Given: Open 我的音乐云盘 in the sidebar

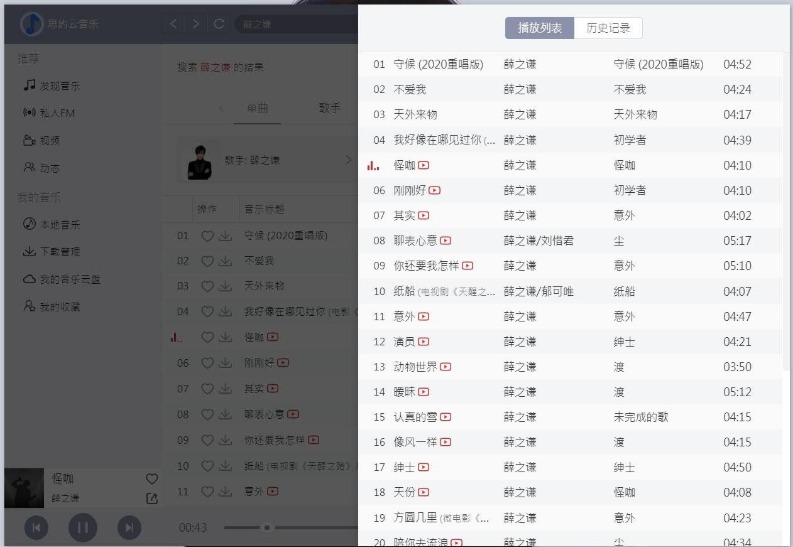Looking at the screenshot, I should [x=62, y=279].
